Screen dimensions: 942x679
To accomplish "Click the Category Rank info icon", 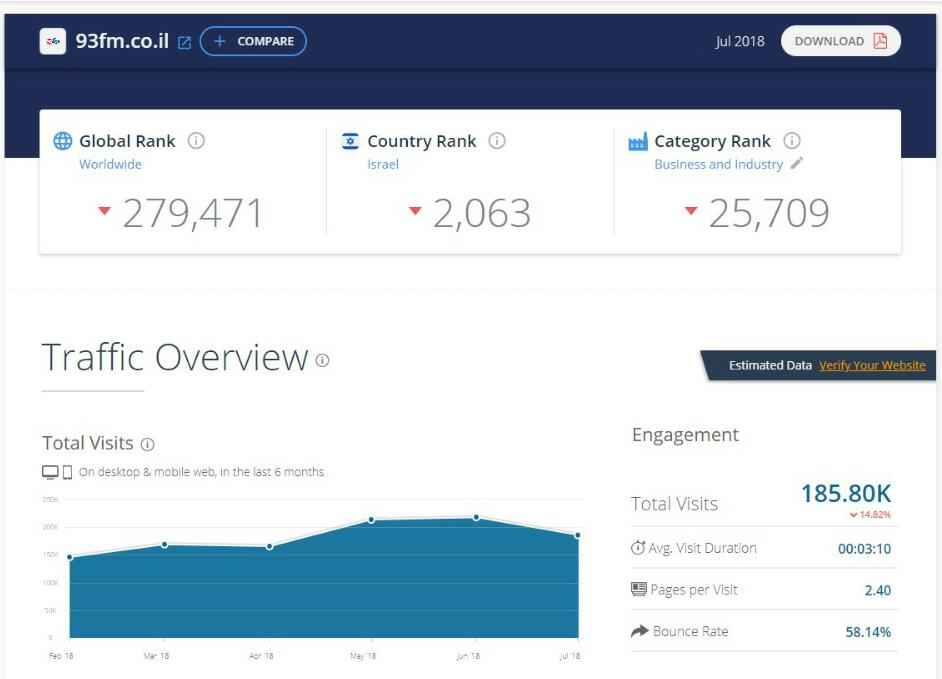I will click(792, 141).
